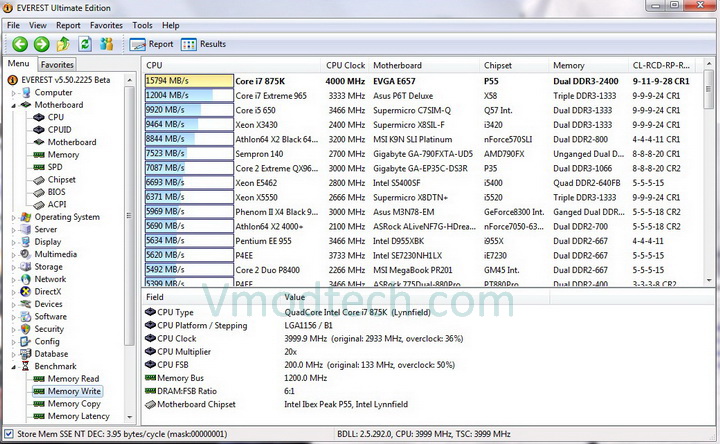Click the Display monitor icon
Image resolution: width=720 pixels, height=444 pixels.
coord(26,242)
